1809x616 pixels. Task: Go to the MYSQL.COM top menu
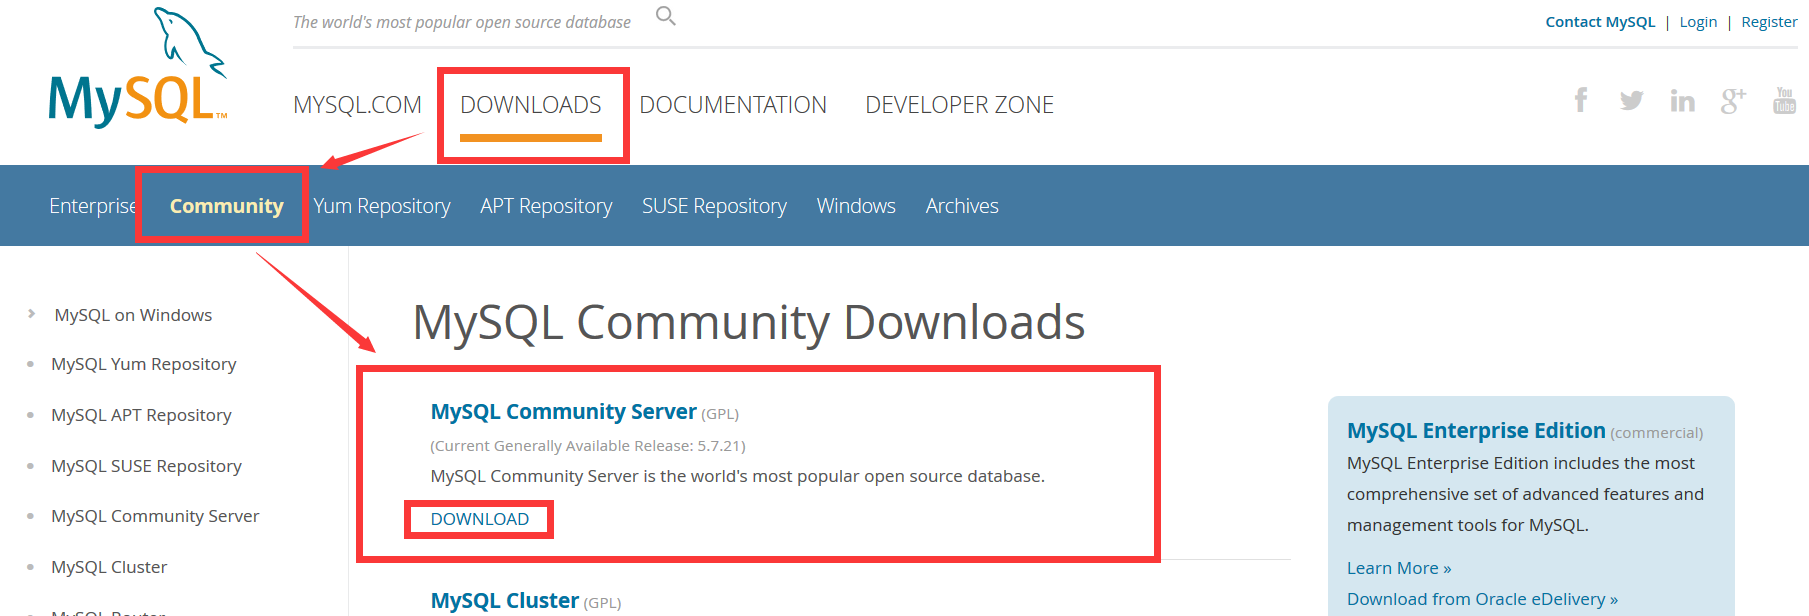[357, 105]
